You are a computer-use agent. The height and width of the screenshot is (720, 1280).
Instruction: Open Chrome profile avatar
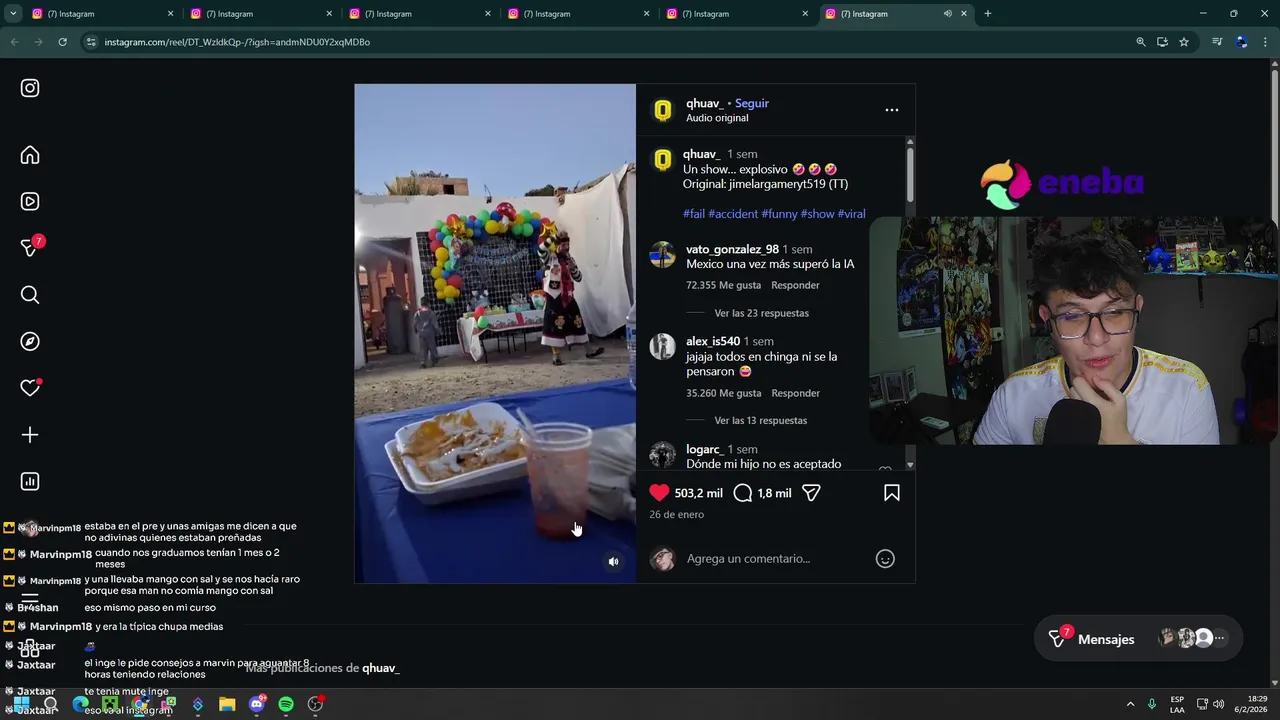(1241, 42)
